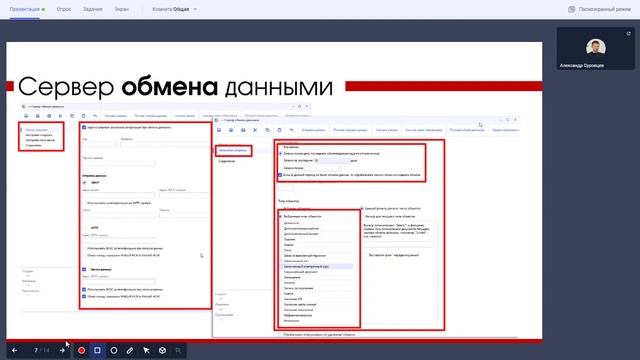Toggle Прием данных checkbox in back window

84,269
